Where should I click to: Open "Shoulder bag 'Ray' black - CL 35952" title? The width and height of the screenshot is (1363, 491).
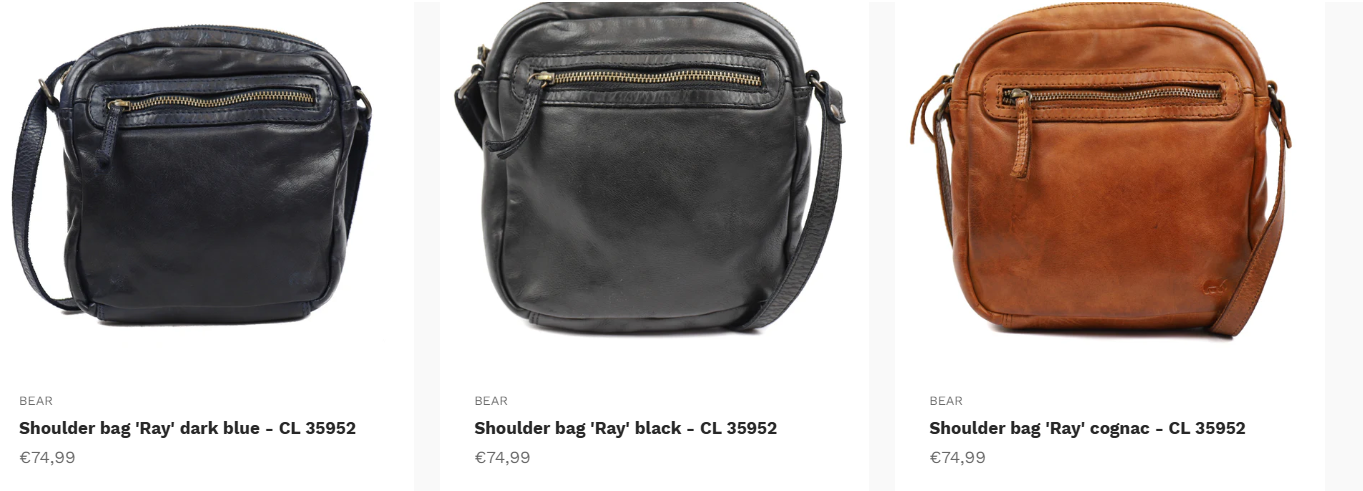[625, 428]
